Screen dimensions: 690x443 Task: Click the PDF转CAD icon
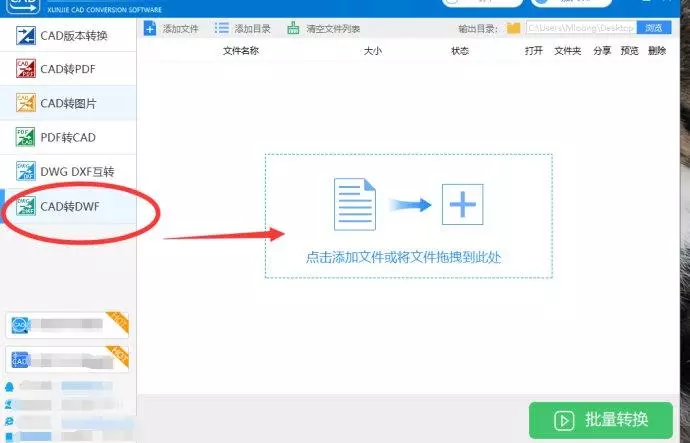pyautogui.click(x=26, y=137)
